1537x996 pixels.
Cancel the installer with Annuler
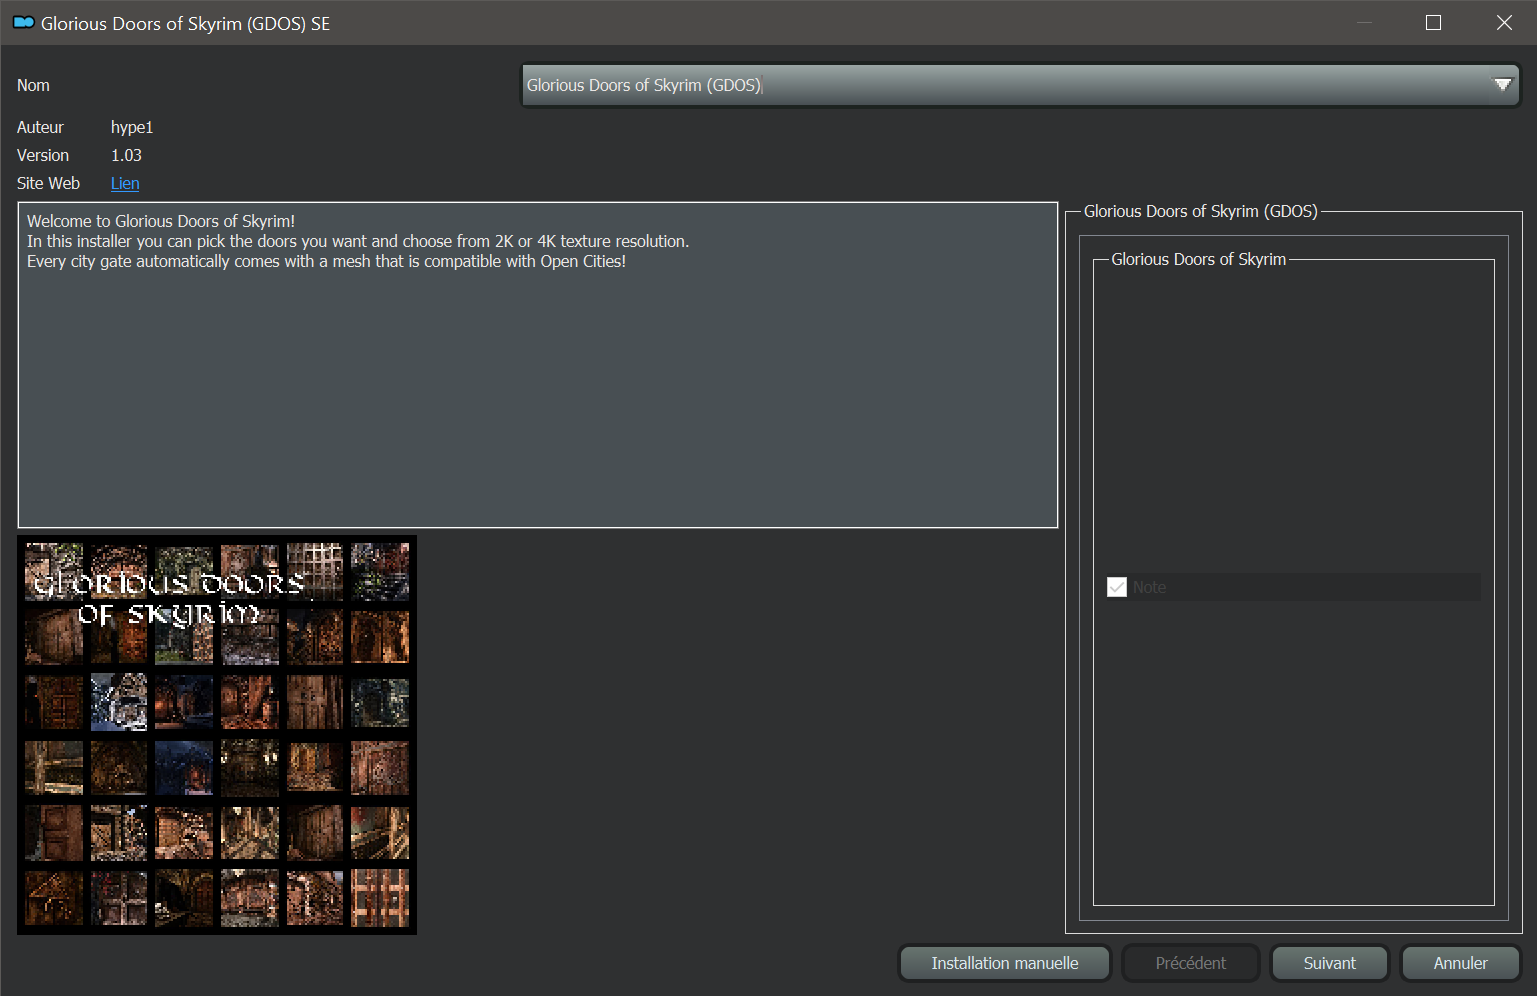(x=1460, y=963)
